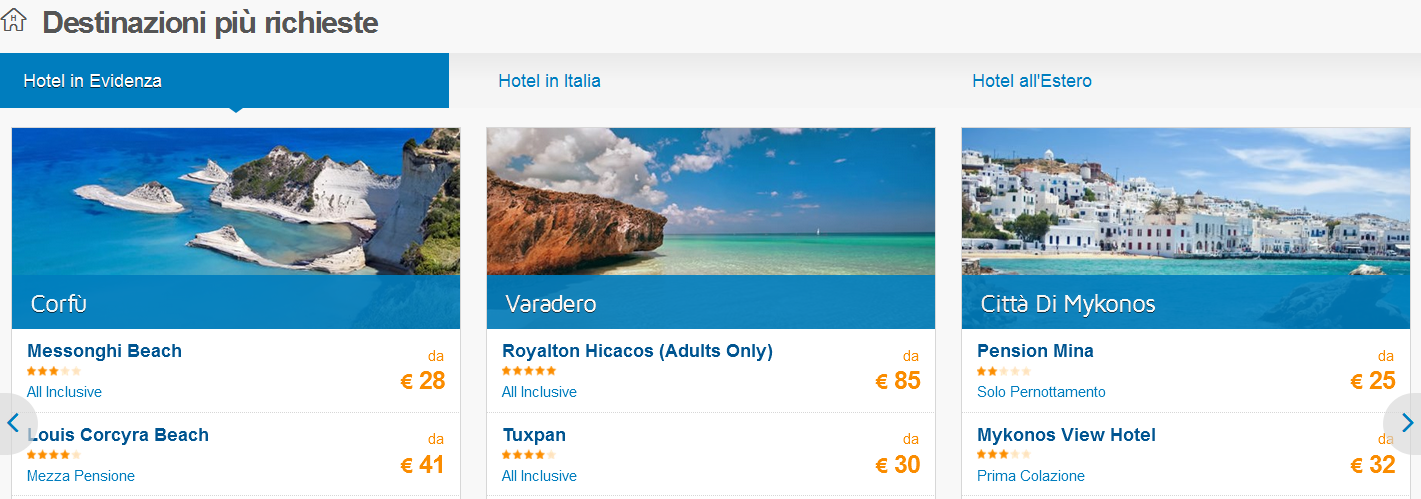Click Royalton Hicacos five-star rating
This screenshot has width=1421, height=499.
[x=529, y=371]
